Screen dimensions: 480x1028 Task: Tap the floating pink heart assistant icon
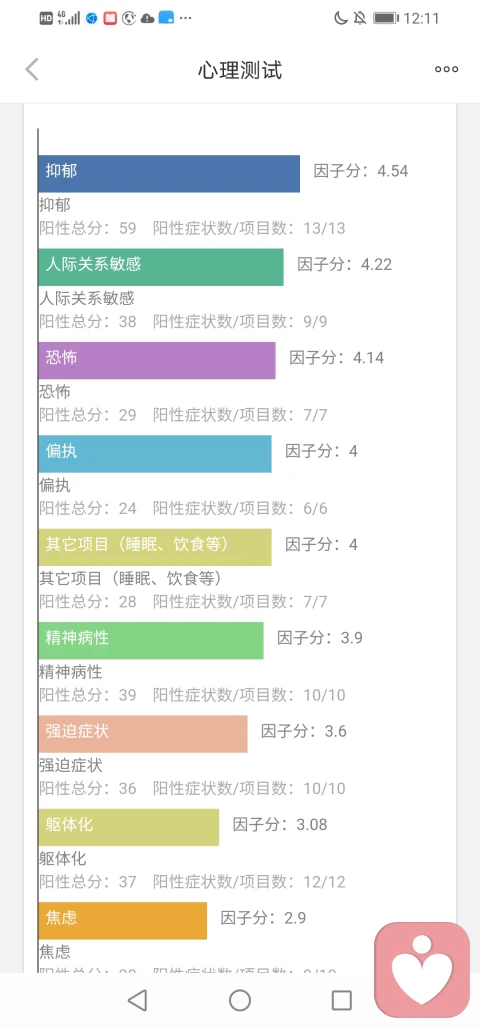coord(422,969)
